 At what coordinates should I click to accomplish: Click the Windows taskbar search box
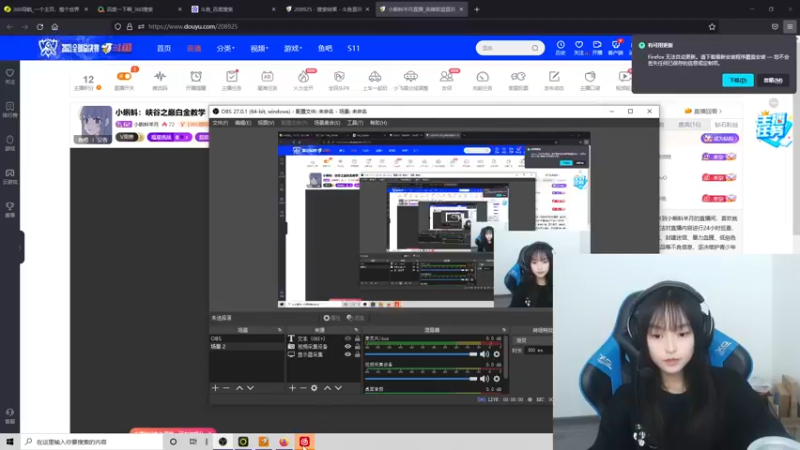click(92, 442)
